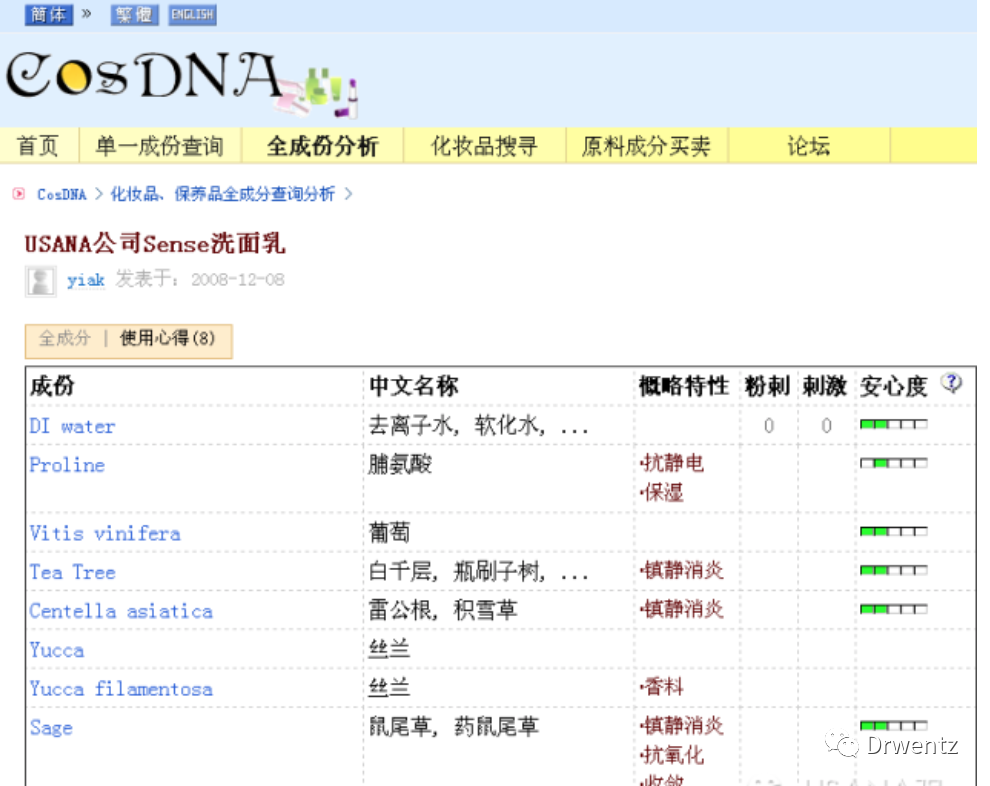Click the red breadcrumb bullet icon
This screenshot has width=990, height=786.
(17, 193)
